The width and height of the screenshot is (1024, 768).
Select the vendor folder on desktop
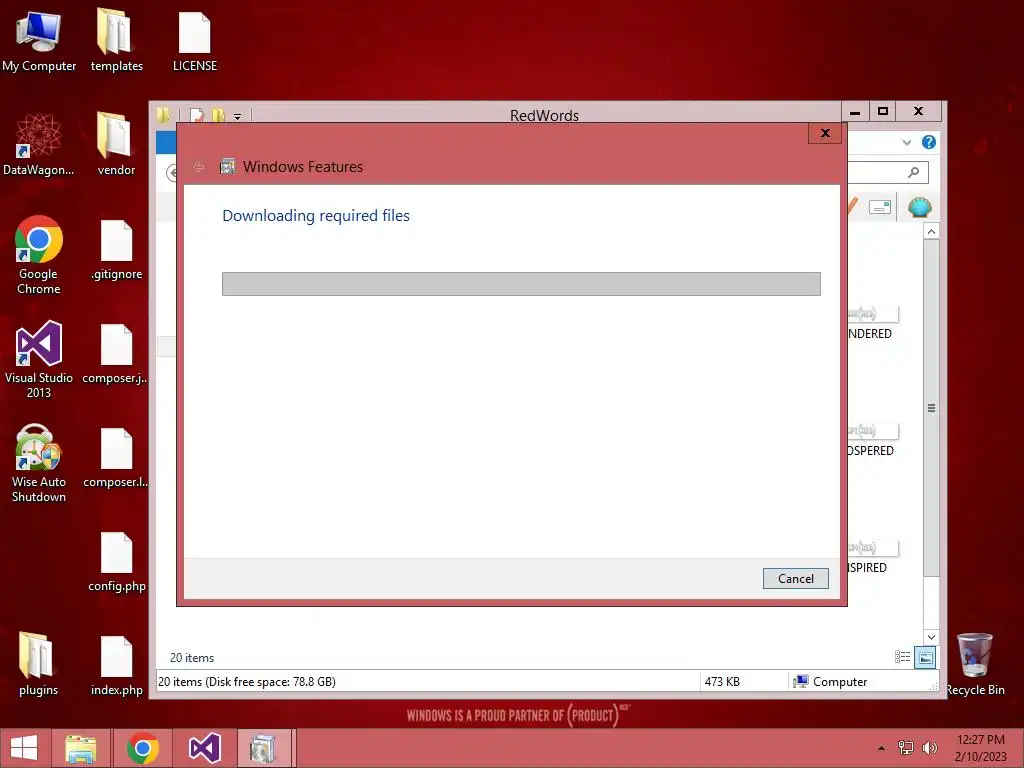116,144
